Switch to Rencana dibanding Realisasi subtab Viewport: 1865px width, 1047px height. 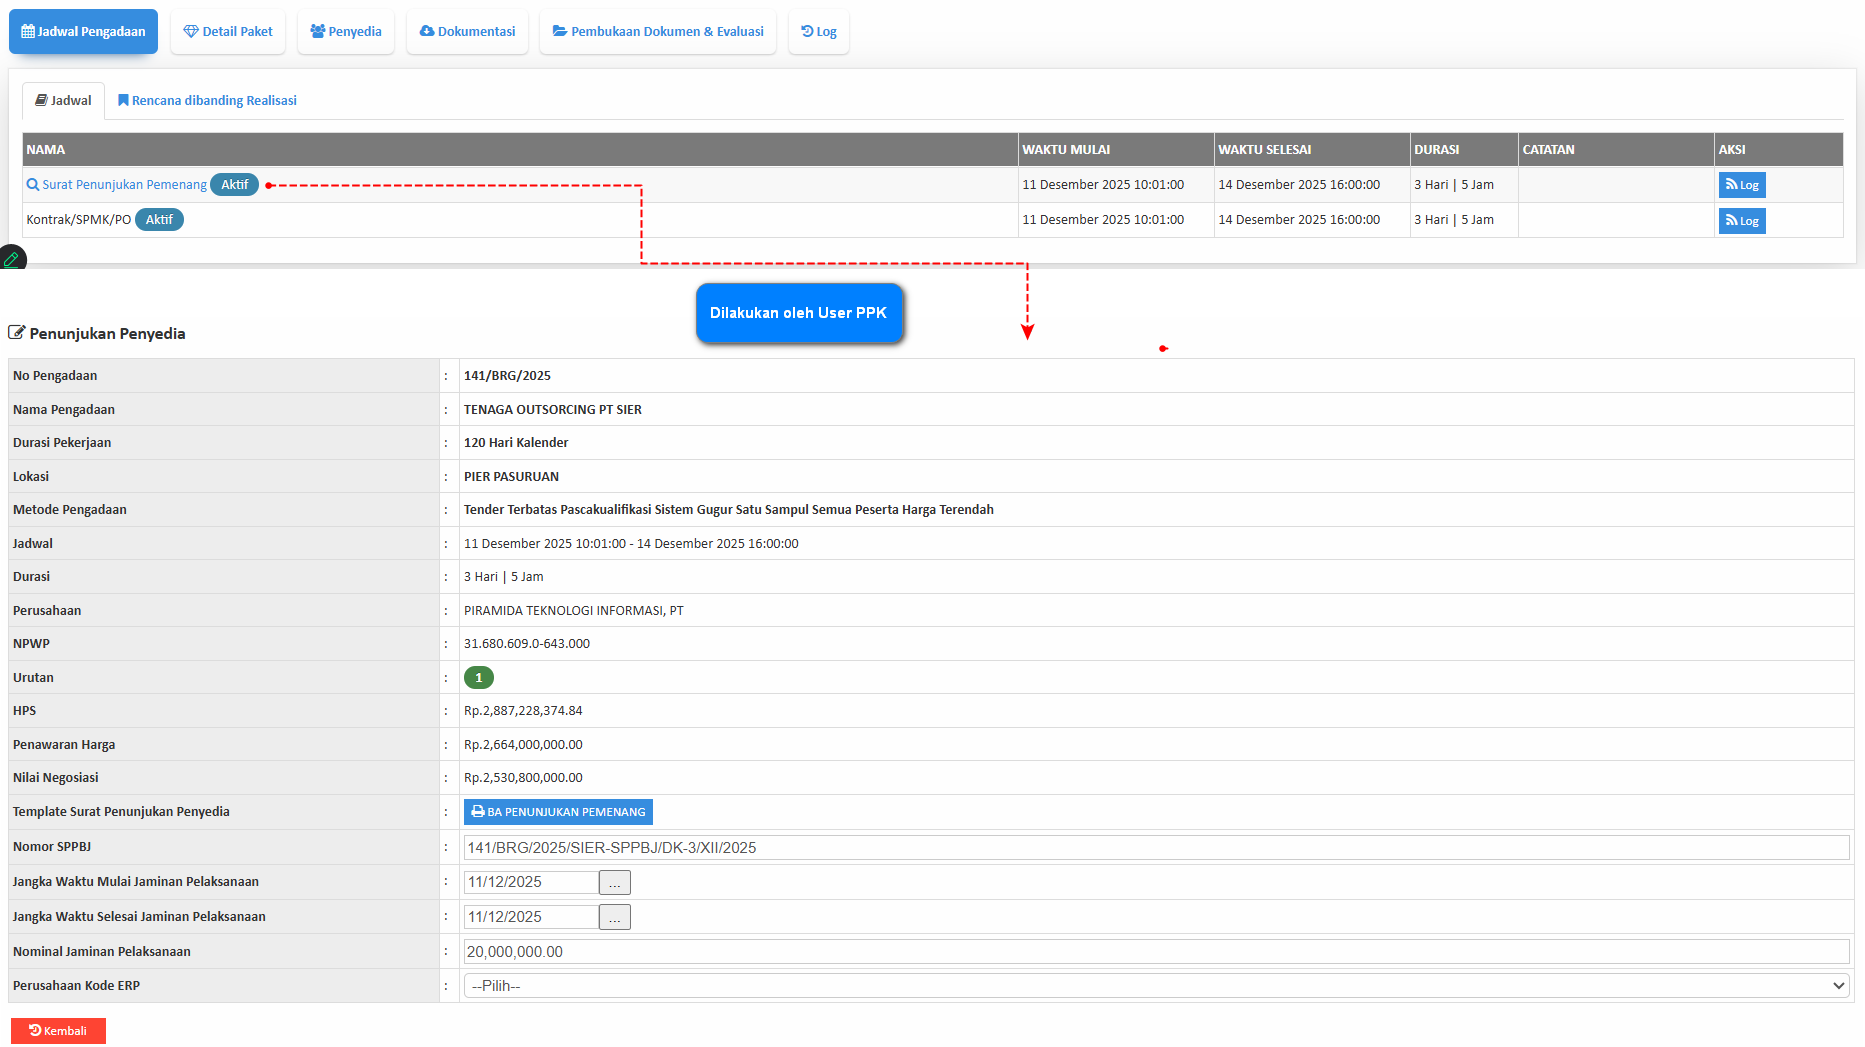[207, 101]
